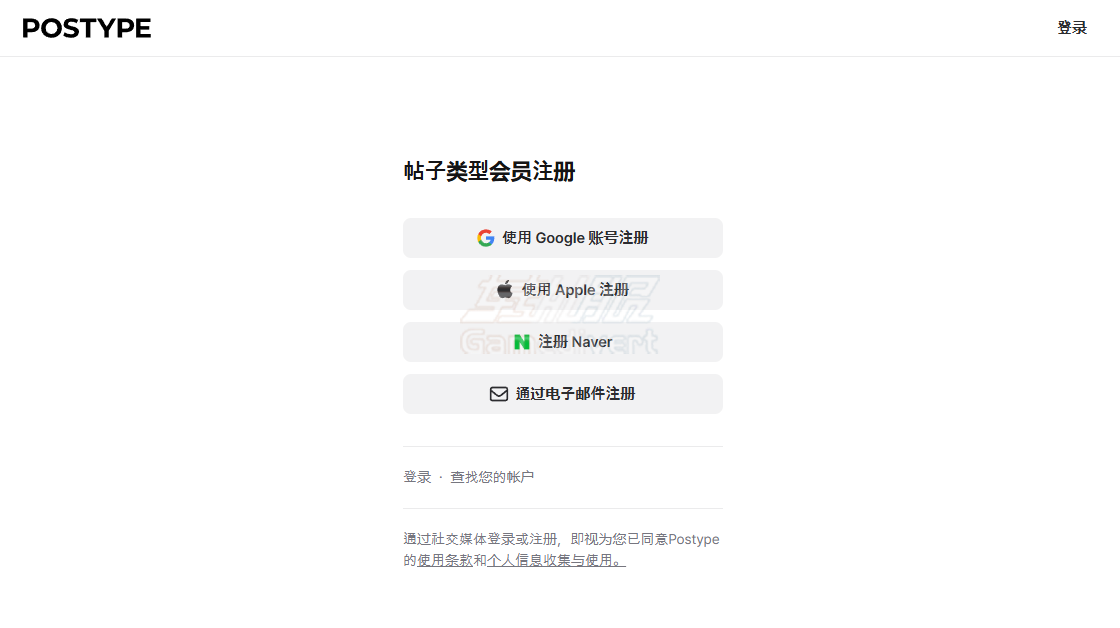The image size is (1120, 628).
Task: Sign up with Apple
Action: point(562,289)
